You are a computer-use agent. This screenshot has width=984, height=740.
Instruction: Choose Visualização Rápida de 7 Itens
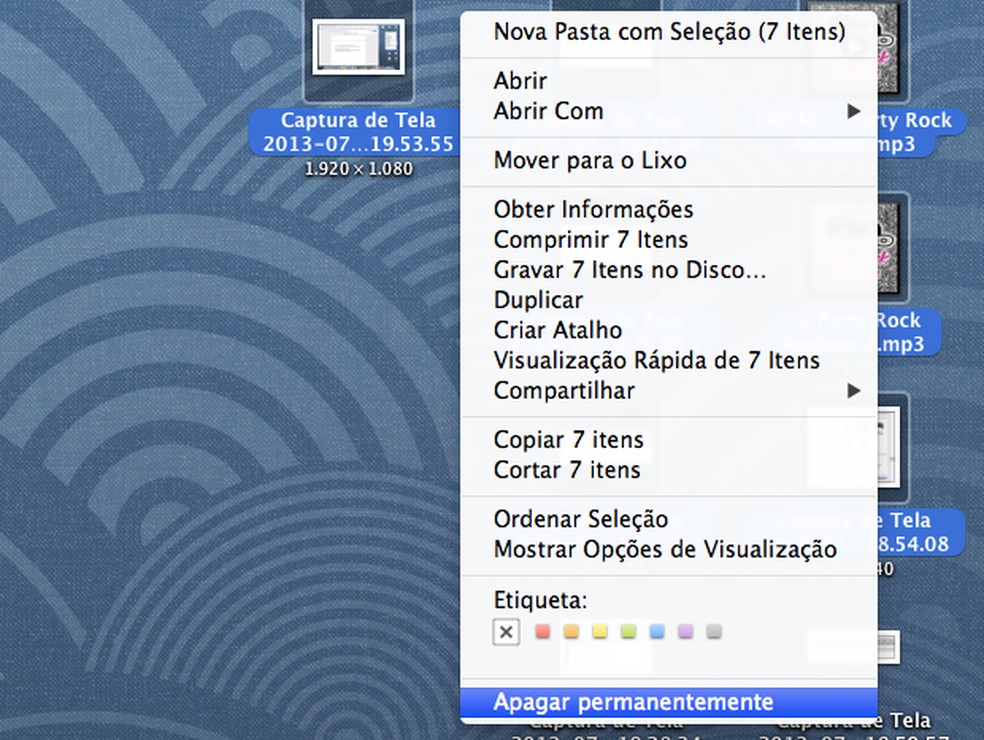click(x=669, y=360)
